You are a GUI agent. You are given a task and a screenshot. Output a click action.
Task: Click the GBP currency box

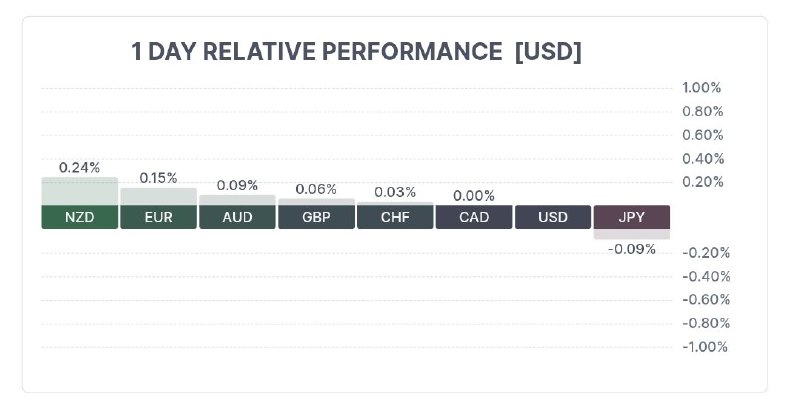[316, 217]
